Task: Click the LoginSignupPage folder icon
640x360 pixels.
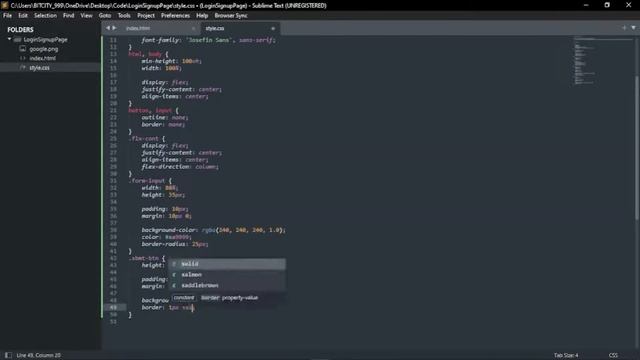Action: pos(17,40)
